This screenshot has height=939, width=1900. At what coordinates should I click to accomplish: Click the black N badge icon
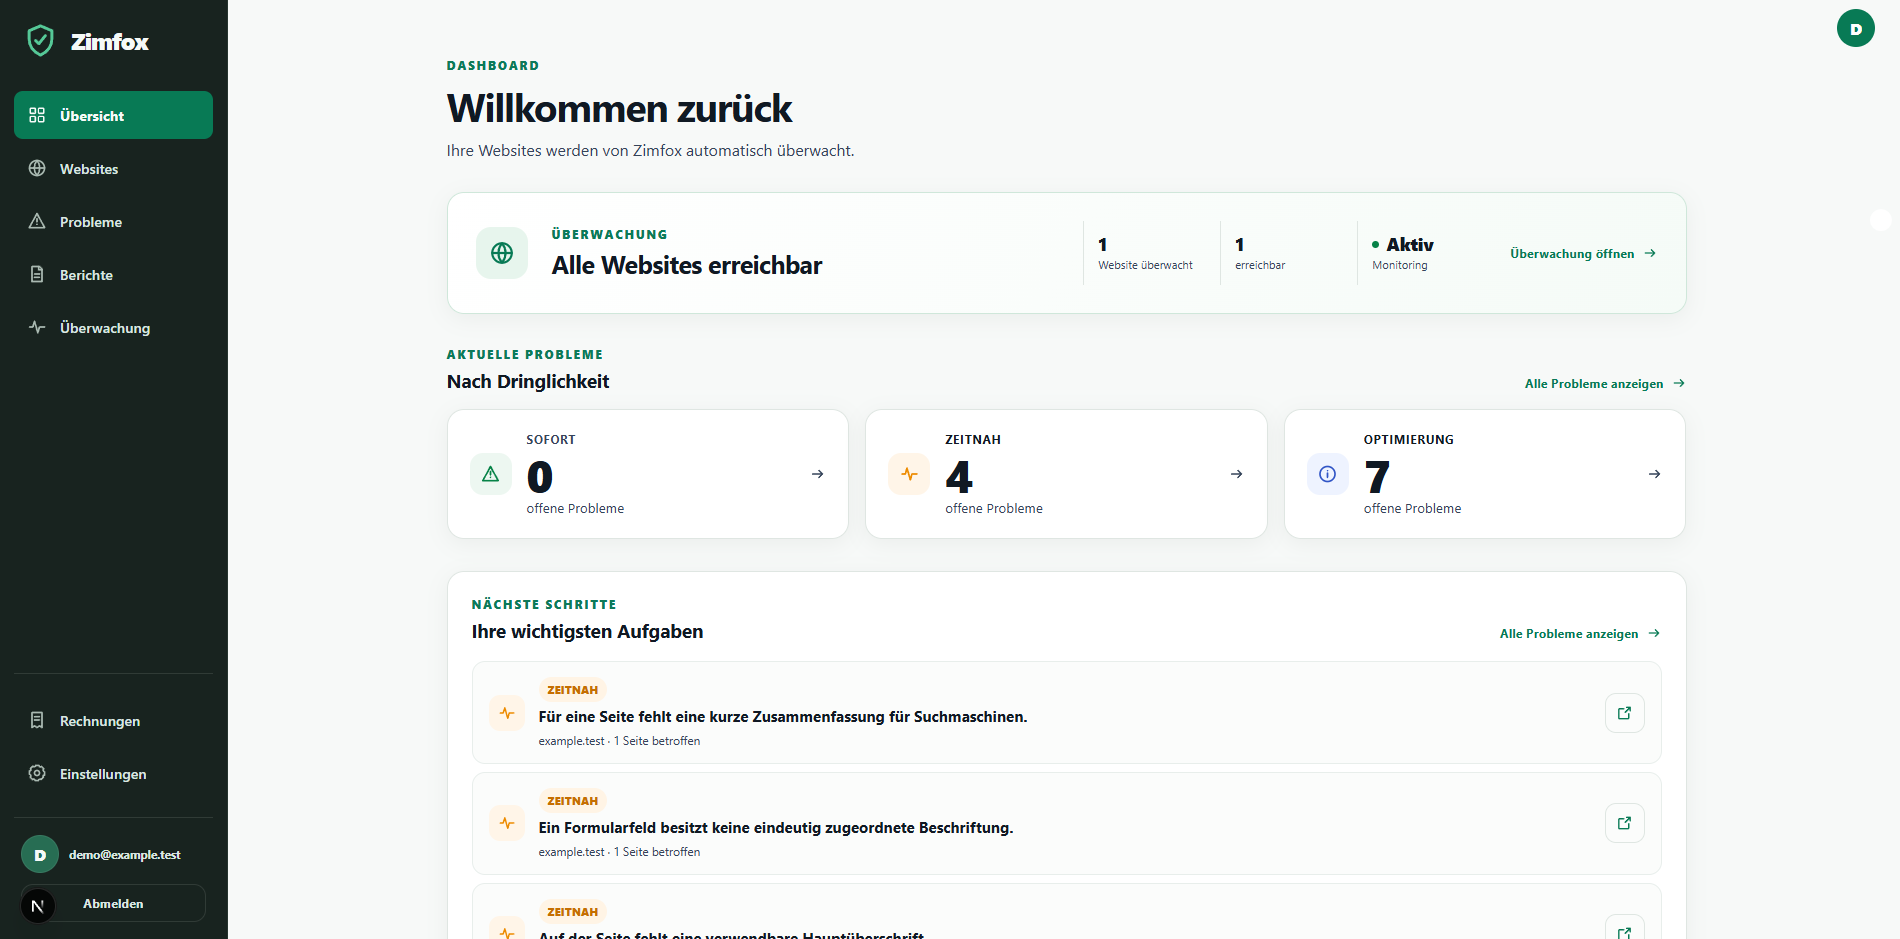click(38, 906)
